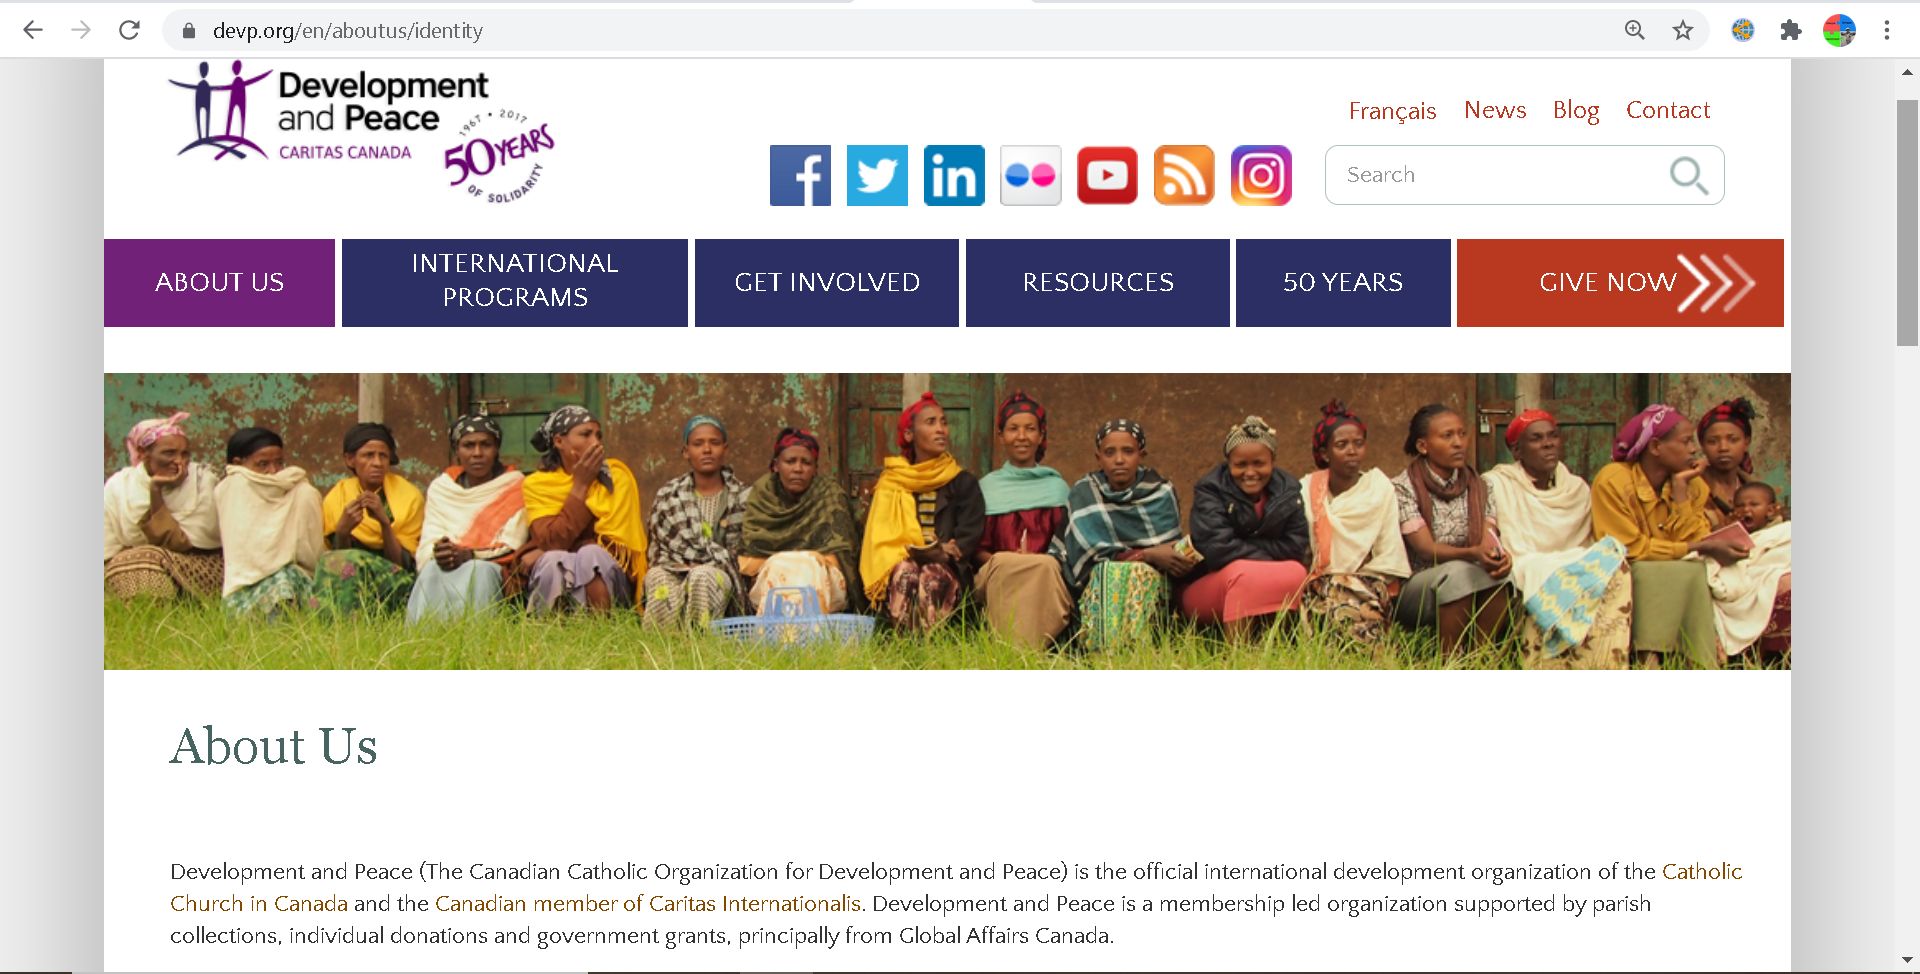
Task: Open the Facebook social icon
Action: pyautogui.click(x=800, y=175)
